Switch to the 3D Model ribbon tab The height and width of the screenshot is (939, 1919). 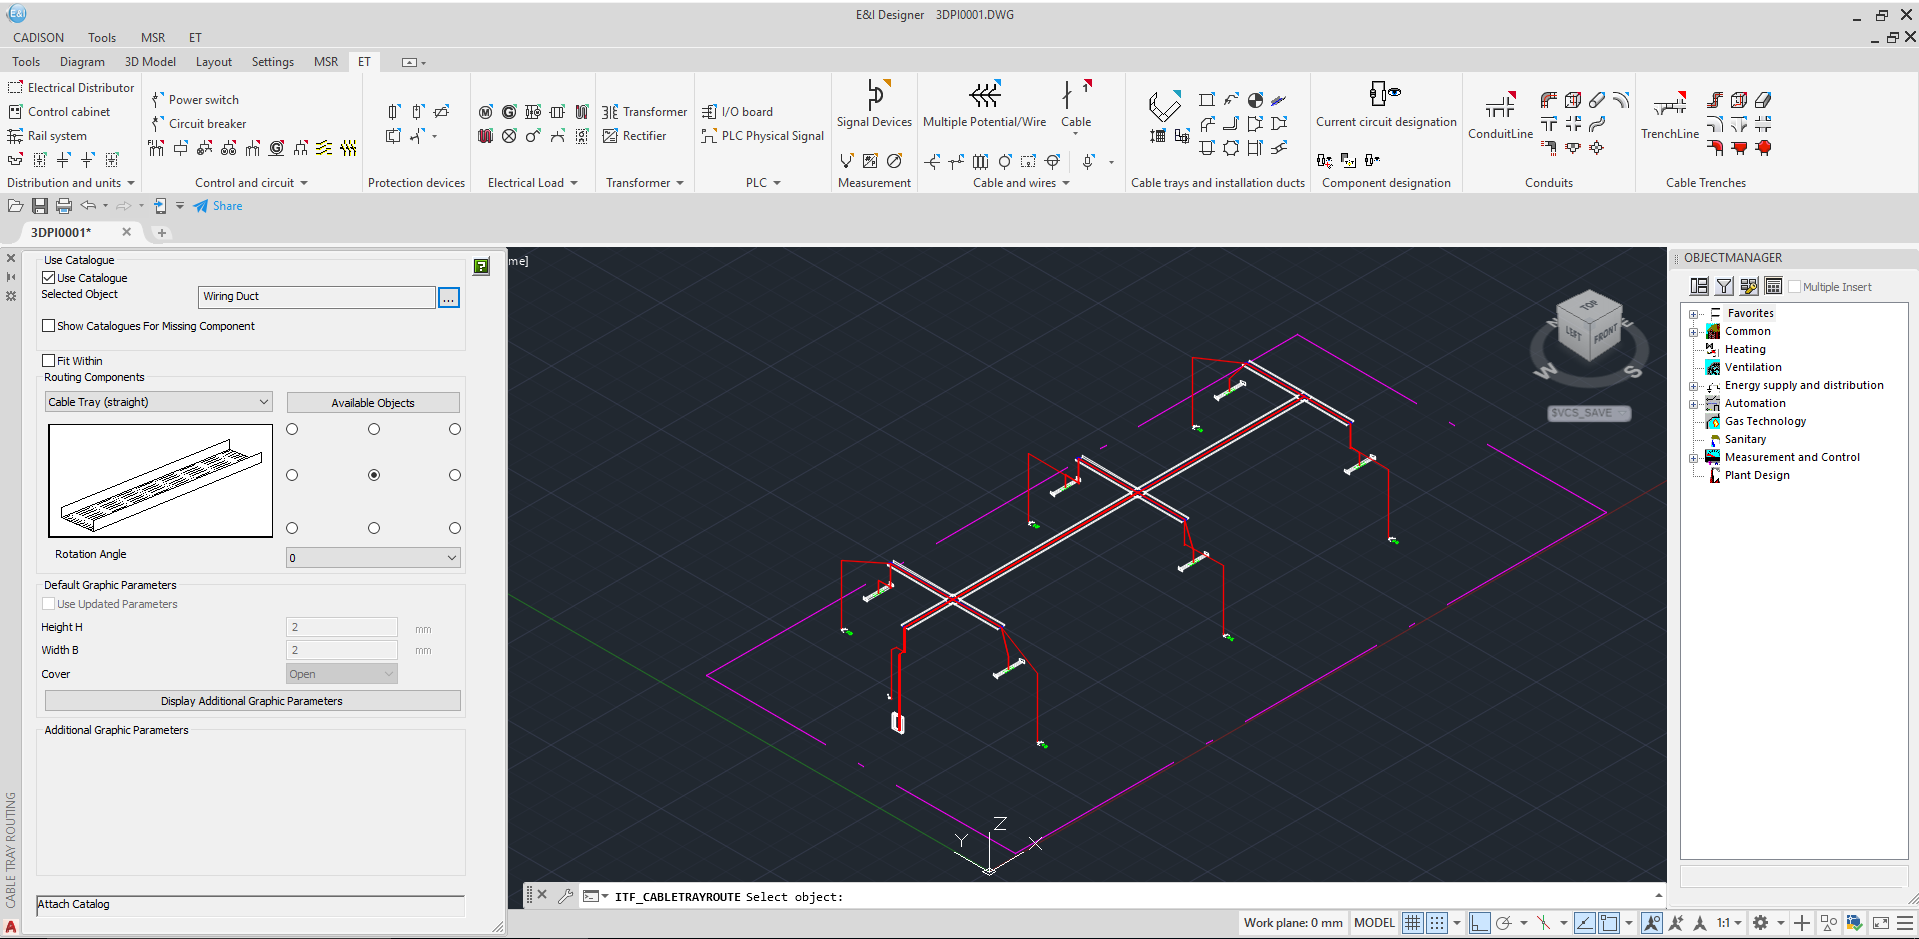[x=150, y=62]
